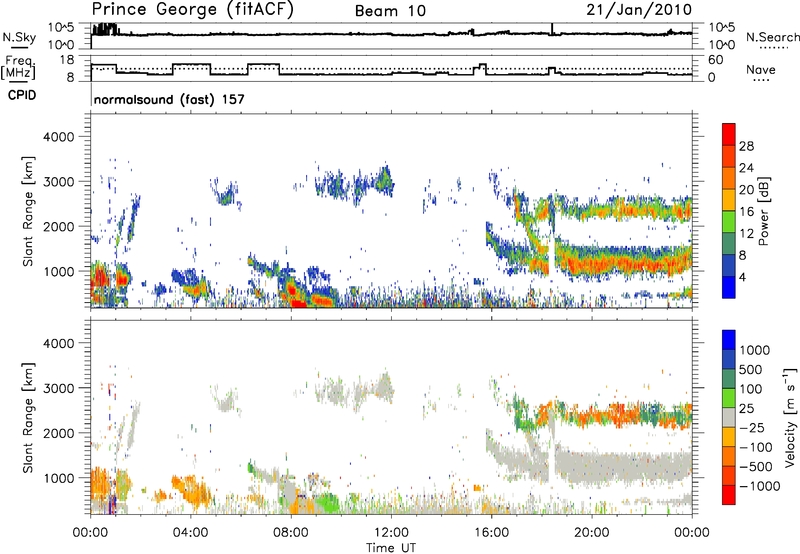Click the 'Nave' legend label
This screenshot has height=554, width=800.
[761, 69]
